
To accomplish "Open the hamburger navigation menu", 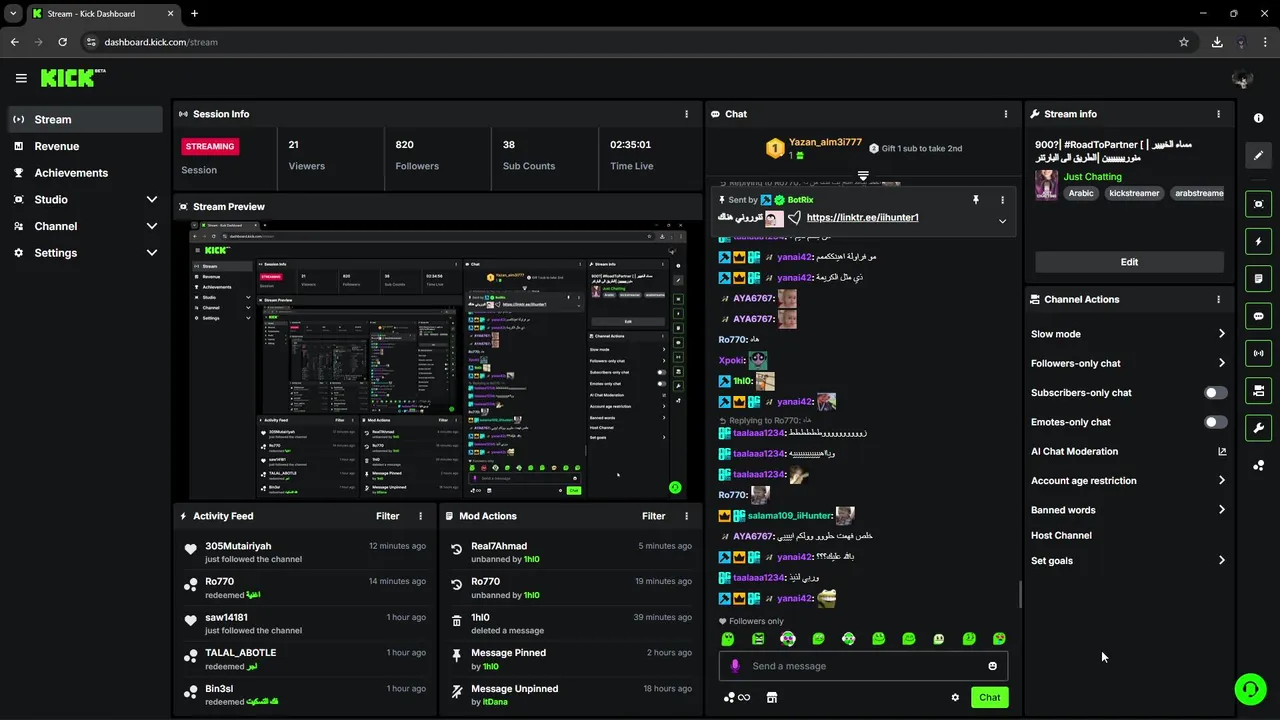I will [21, 78].
